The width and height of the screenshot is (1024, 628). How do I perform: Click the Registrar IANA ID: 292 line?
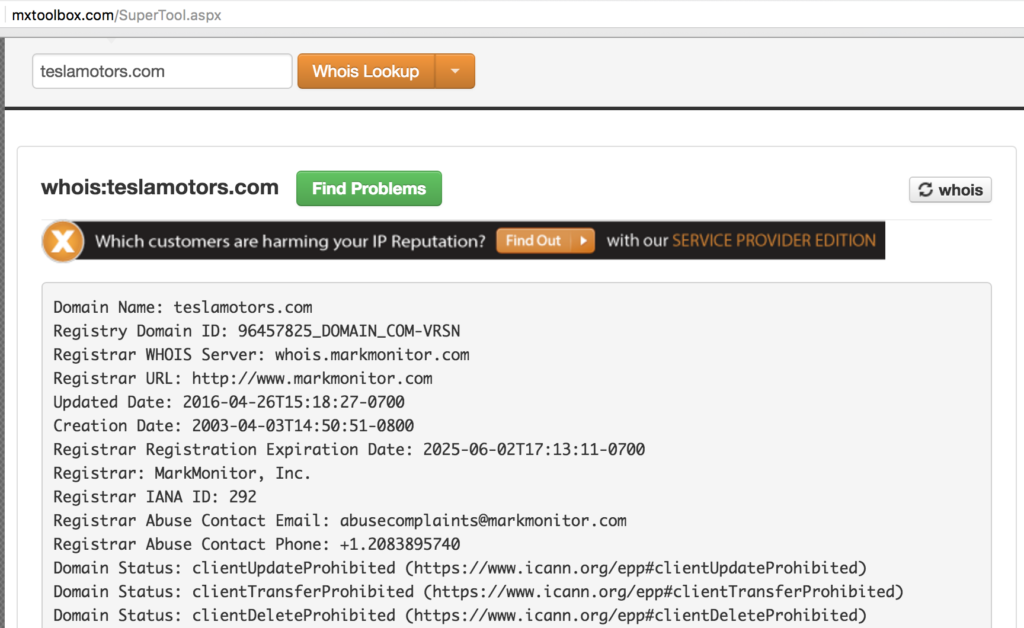tap(155, 497)
